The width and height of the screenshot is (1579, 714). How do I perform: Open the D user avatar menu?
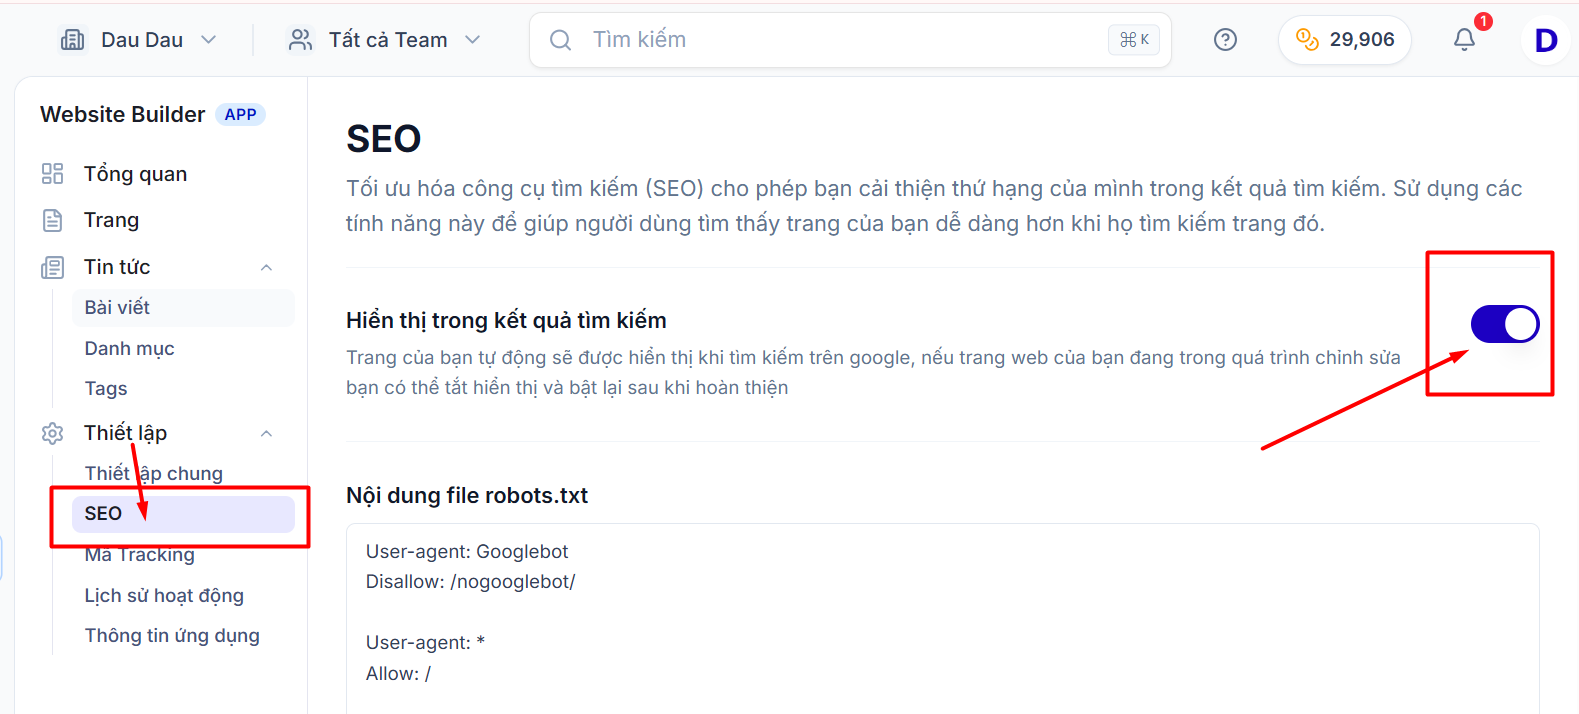[1545, 40]
